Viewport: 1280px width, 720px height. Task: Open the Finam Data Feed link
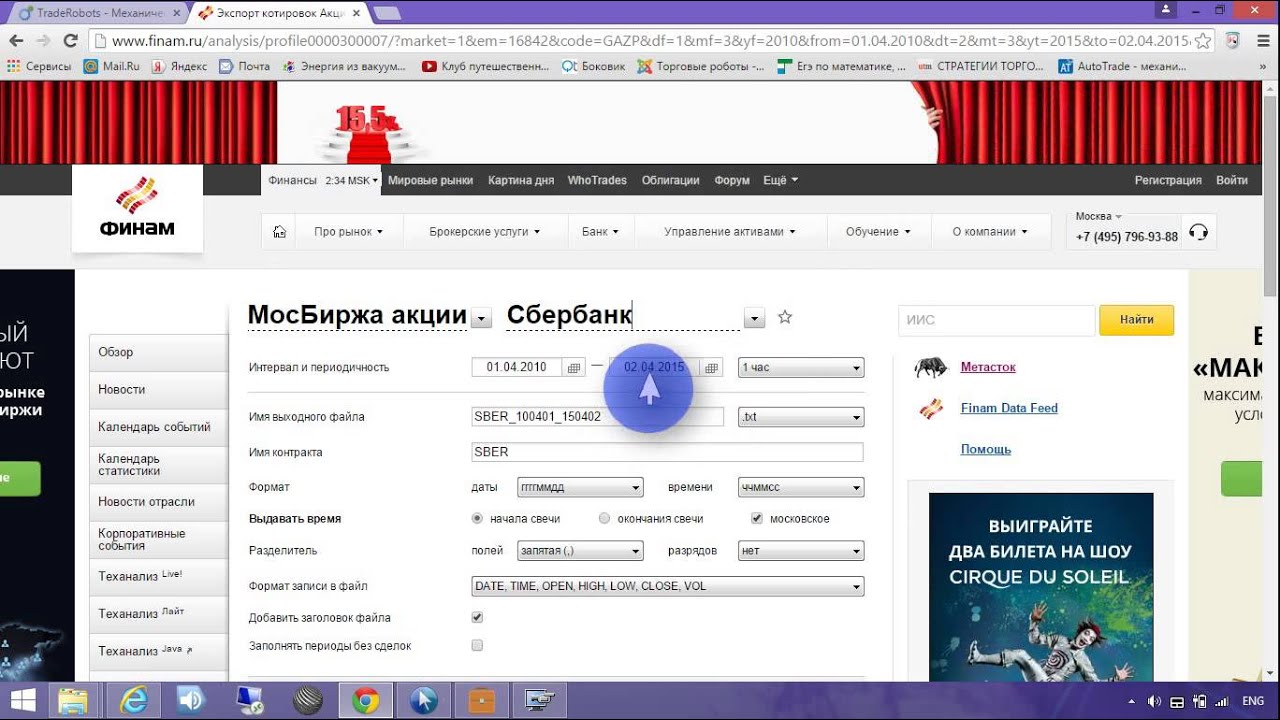(x=1009, y=408)
